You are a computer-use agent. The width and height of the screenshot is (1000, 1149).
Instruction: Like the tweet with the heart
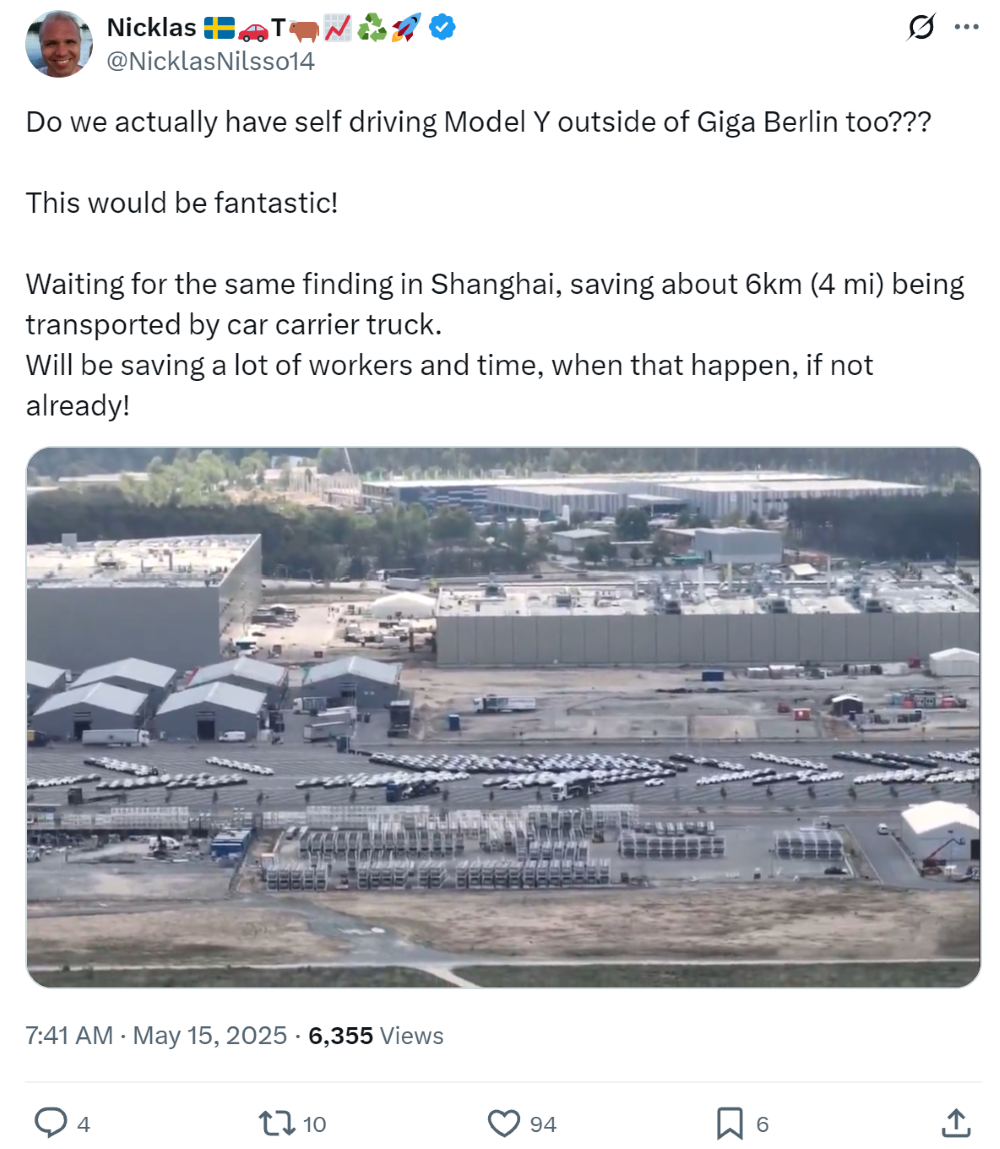[504, 1124]
